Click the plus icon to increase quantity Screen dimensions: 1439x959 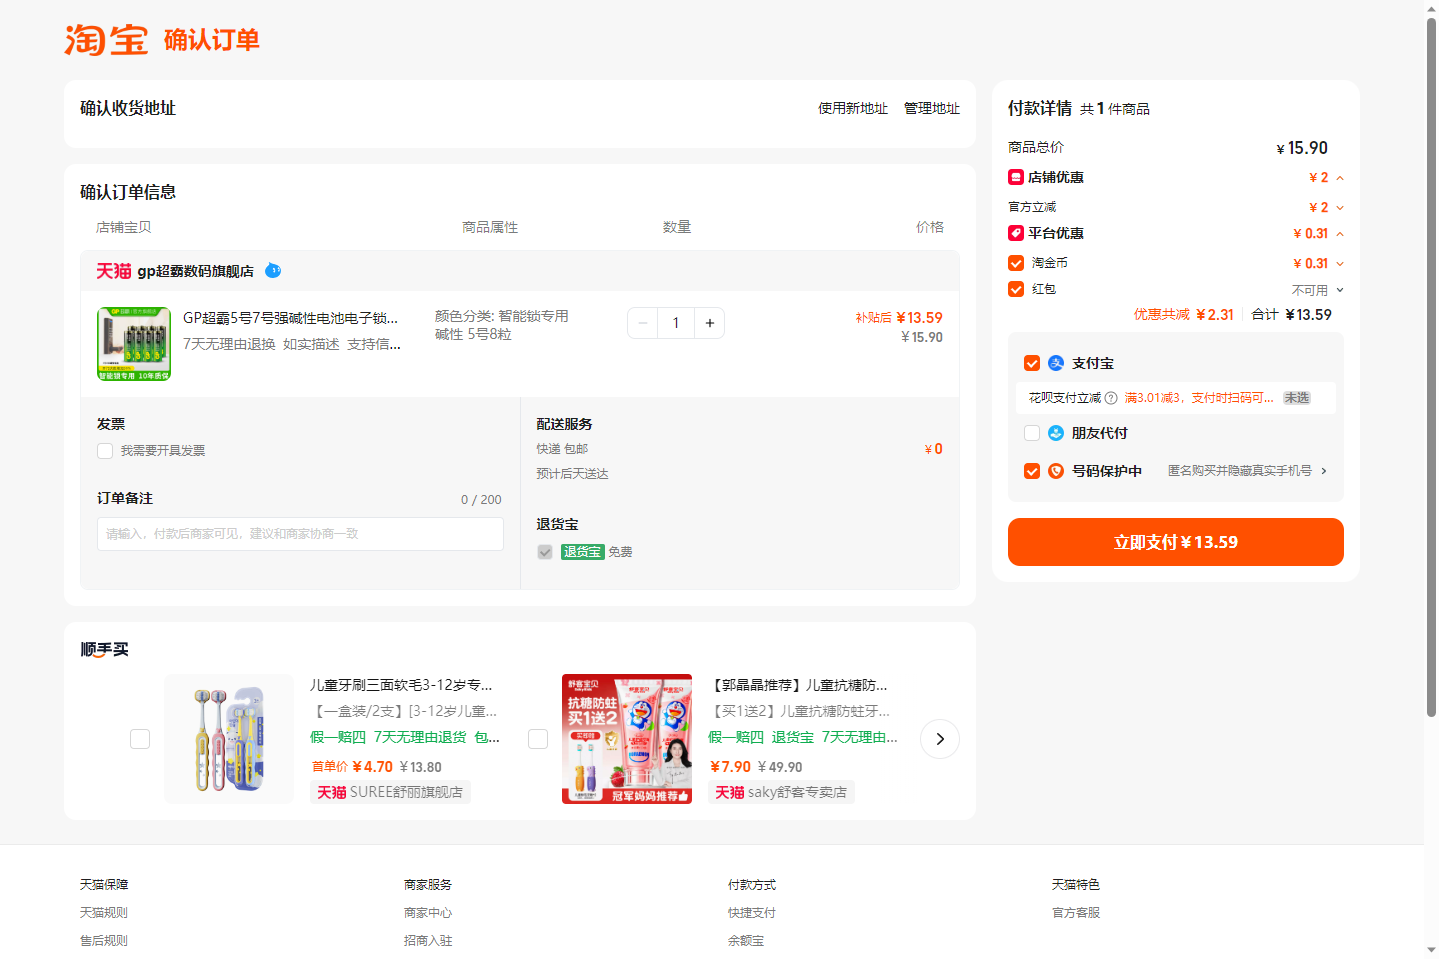pos(710,323)
